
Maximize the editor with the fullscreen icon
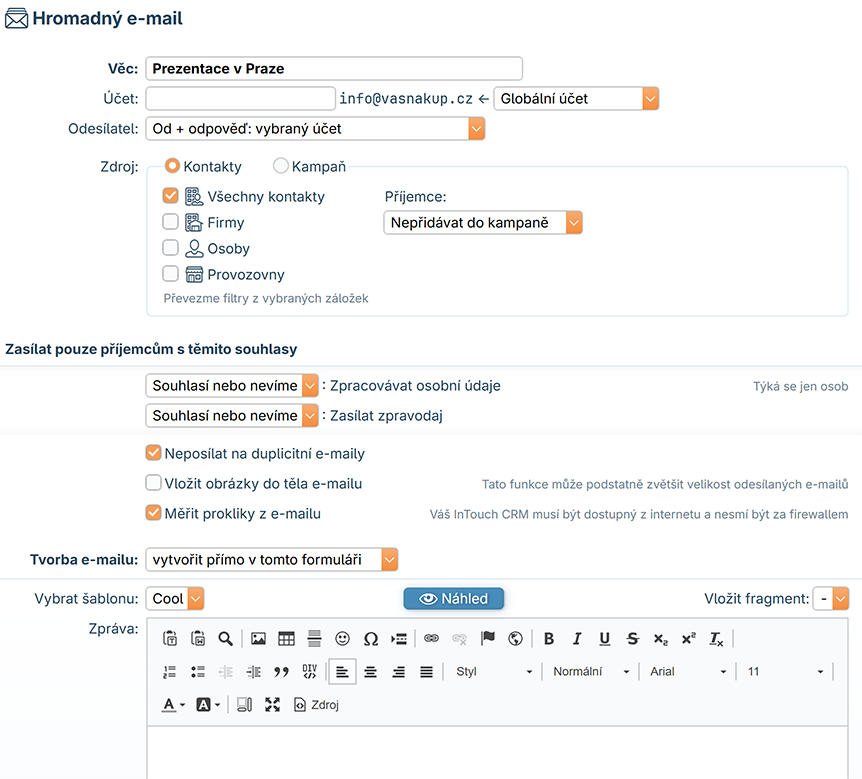click(272, 704)
